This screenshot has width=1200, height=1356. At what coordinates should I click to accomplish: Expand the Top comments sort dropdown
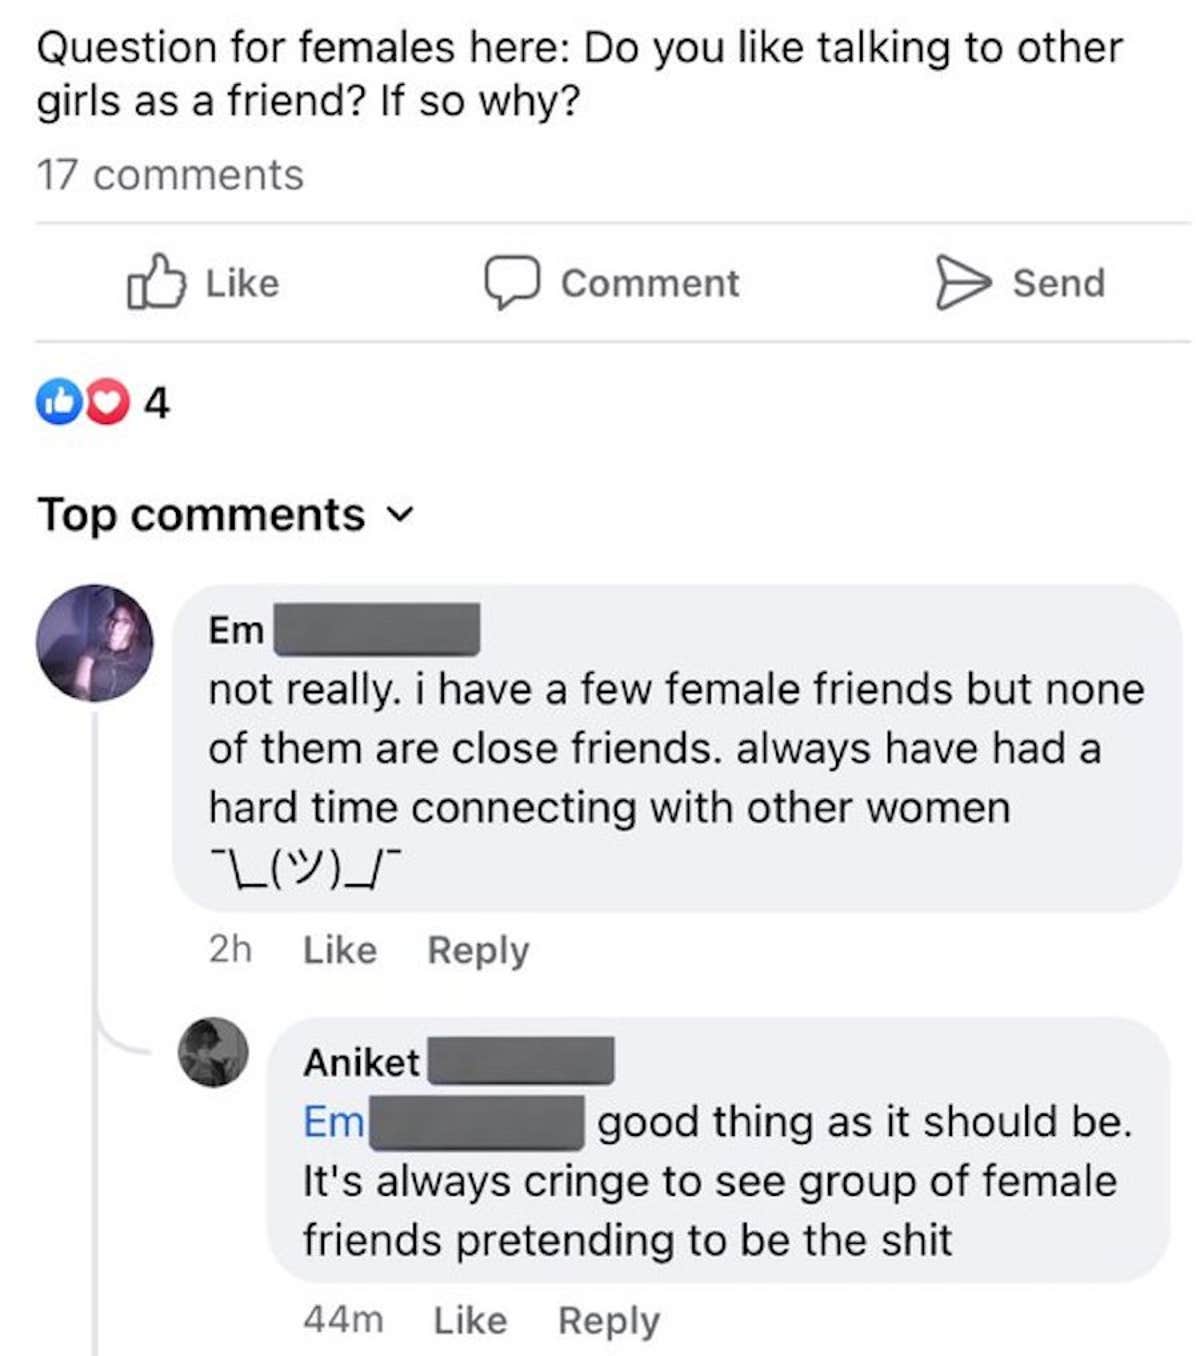coord(201,515)
